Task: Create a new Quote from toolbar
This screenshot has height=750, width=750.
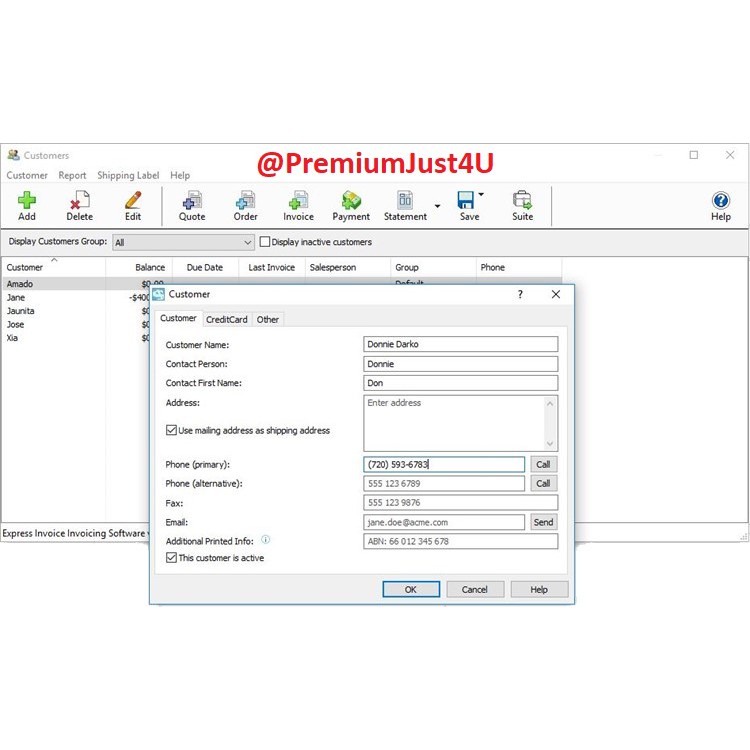Action: 192,205
